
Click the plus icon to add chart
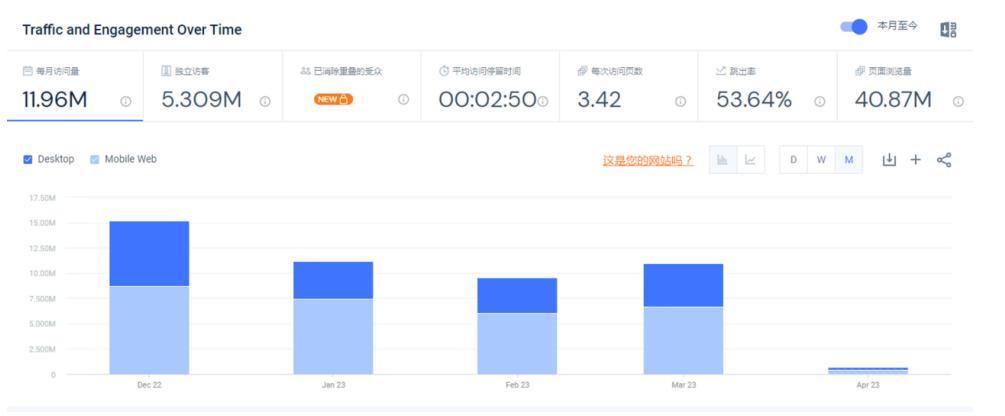coord(915,160)
